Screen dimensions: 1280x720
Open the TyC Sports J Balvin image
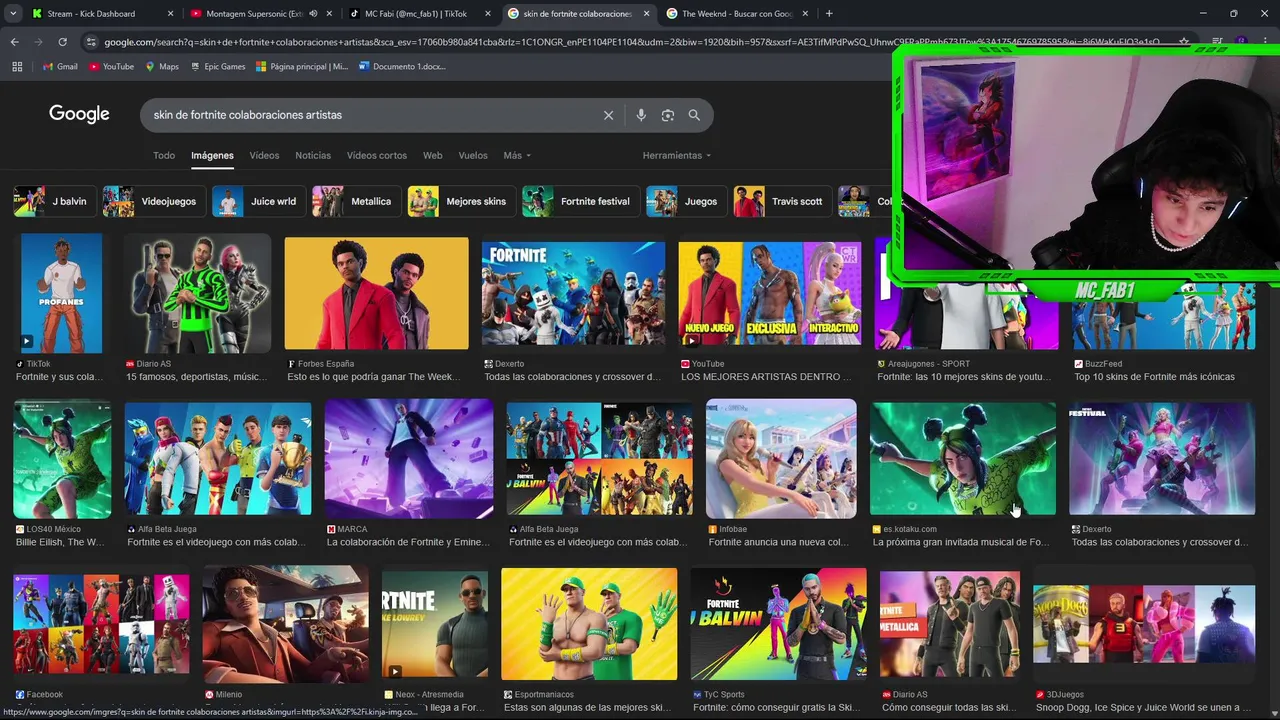point(778,625)
